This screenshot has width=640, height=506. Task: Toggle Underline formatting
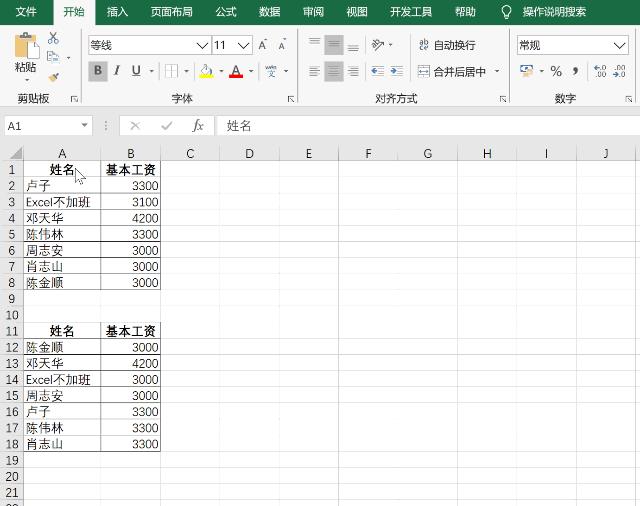pos(136,71)
